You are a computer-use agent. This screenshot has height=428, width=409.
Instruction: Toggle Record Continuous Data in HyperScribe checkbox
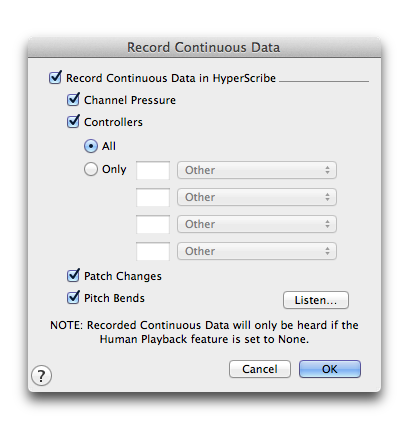[x=55, y=78]
